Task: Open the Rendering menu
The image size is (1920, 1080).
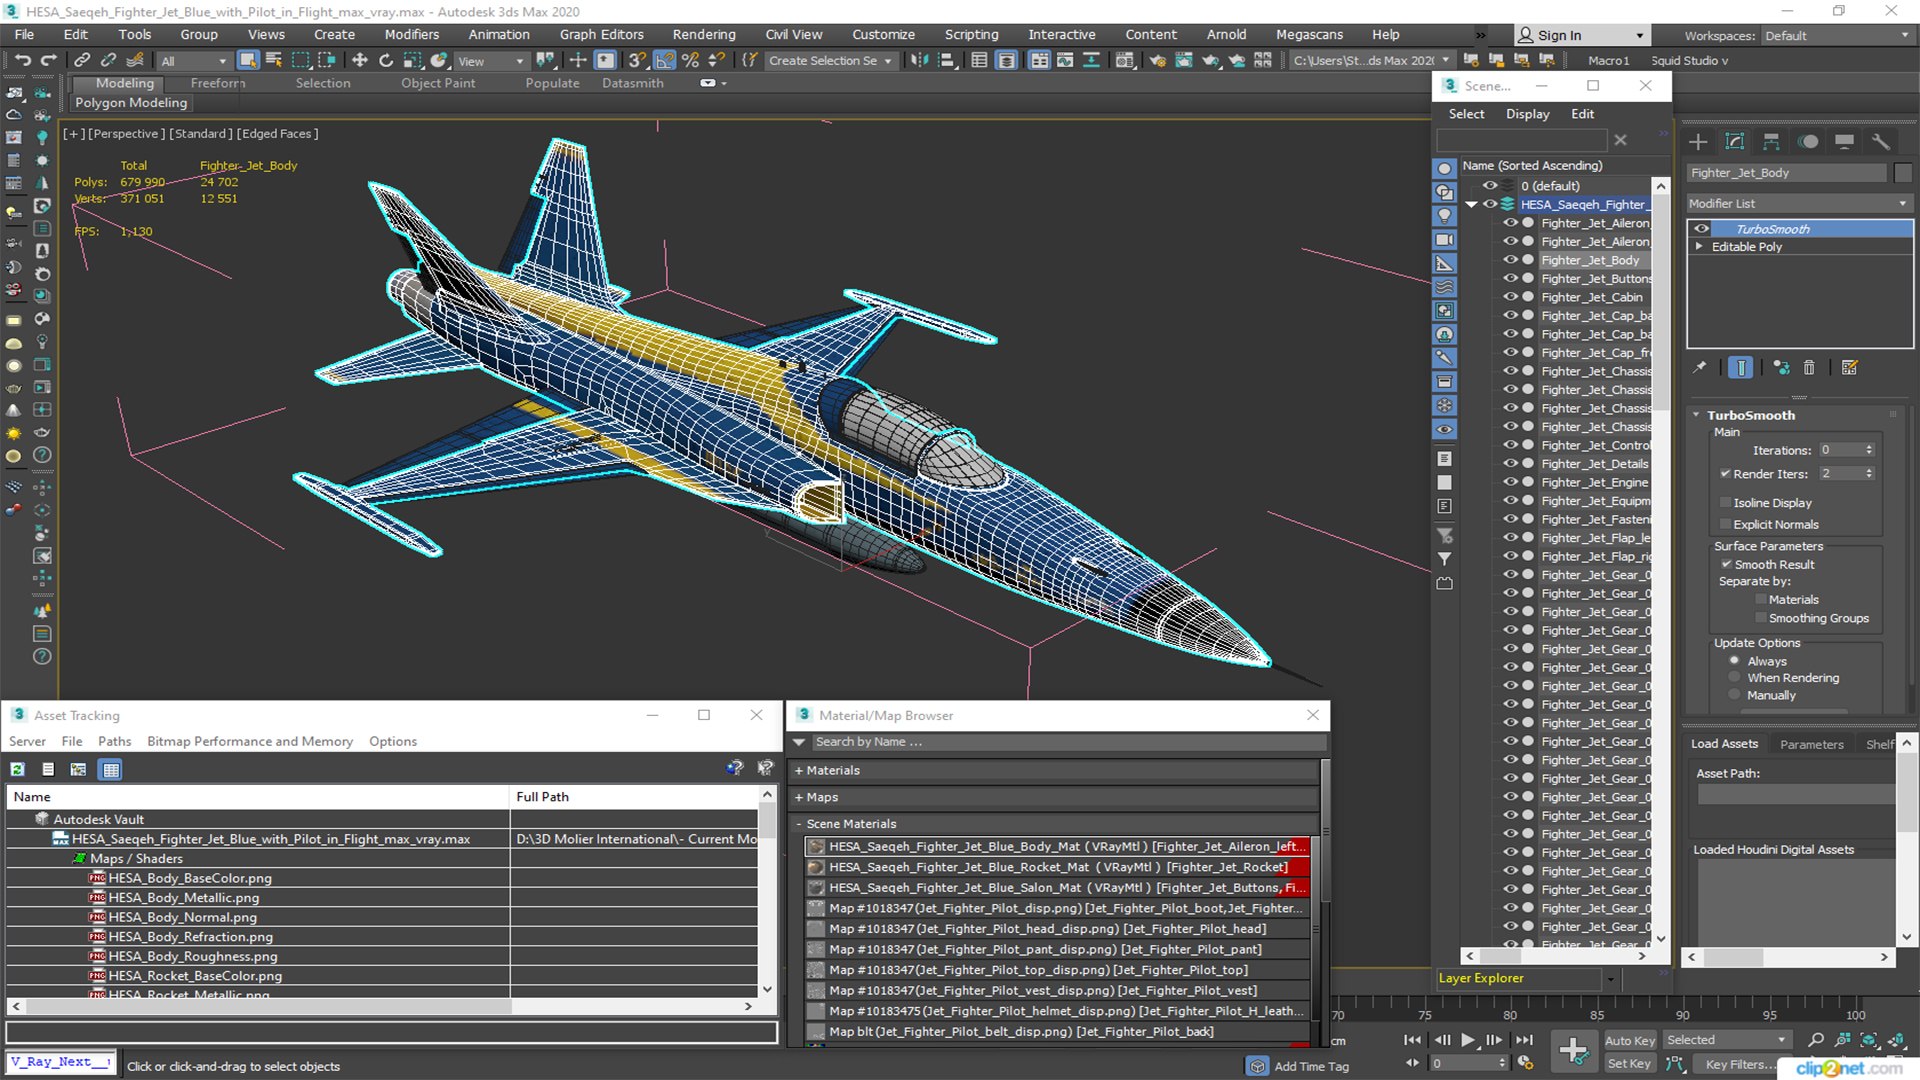Action: coord(704,34)
